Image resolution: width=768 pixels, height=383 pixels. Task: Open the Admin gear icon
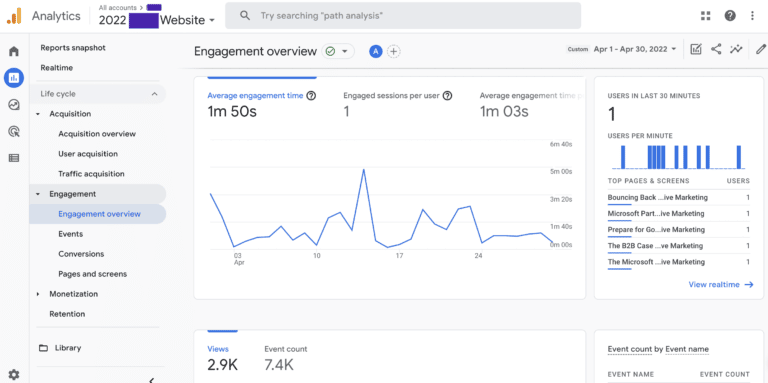click(14, 375)
